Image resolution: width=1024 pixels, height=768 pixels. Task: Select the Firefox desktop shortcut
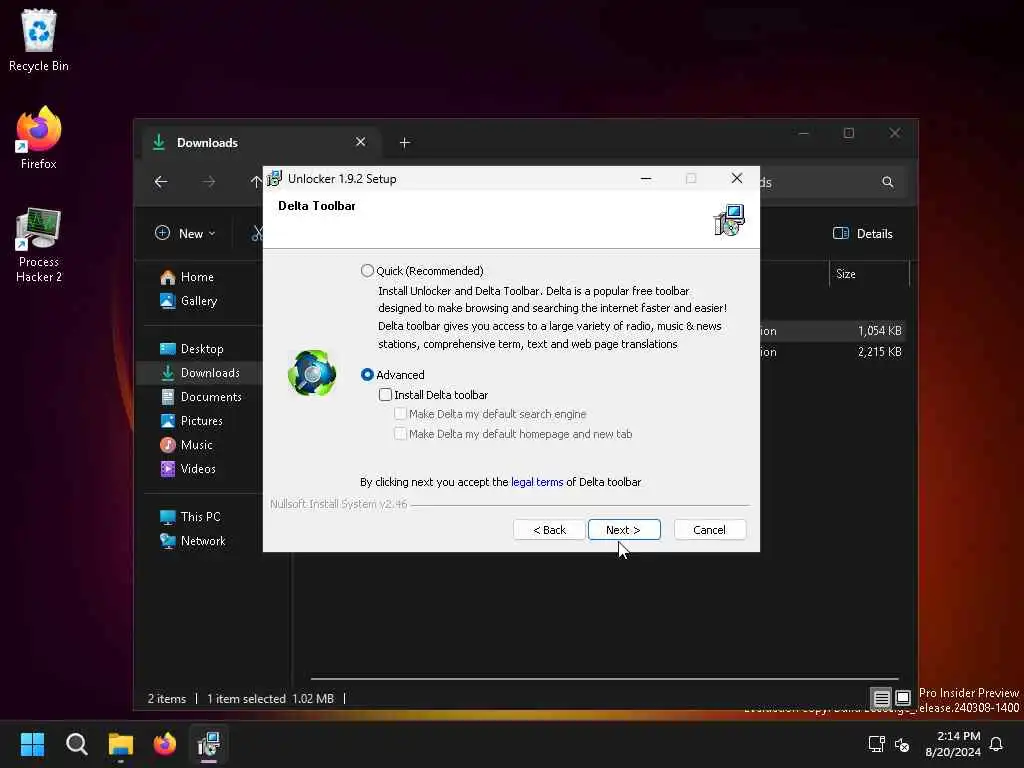coord(39,138)
